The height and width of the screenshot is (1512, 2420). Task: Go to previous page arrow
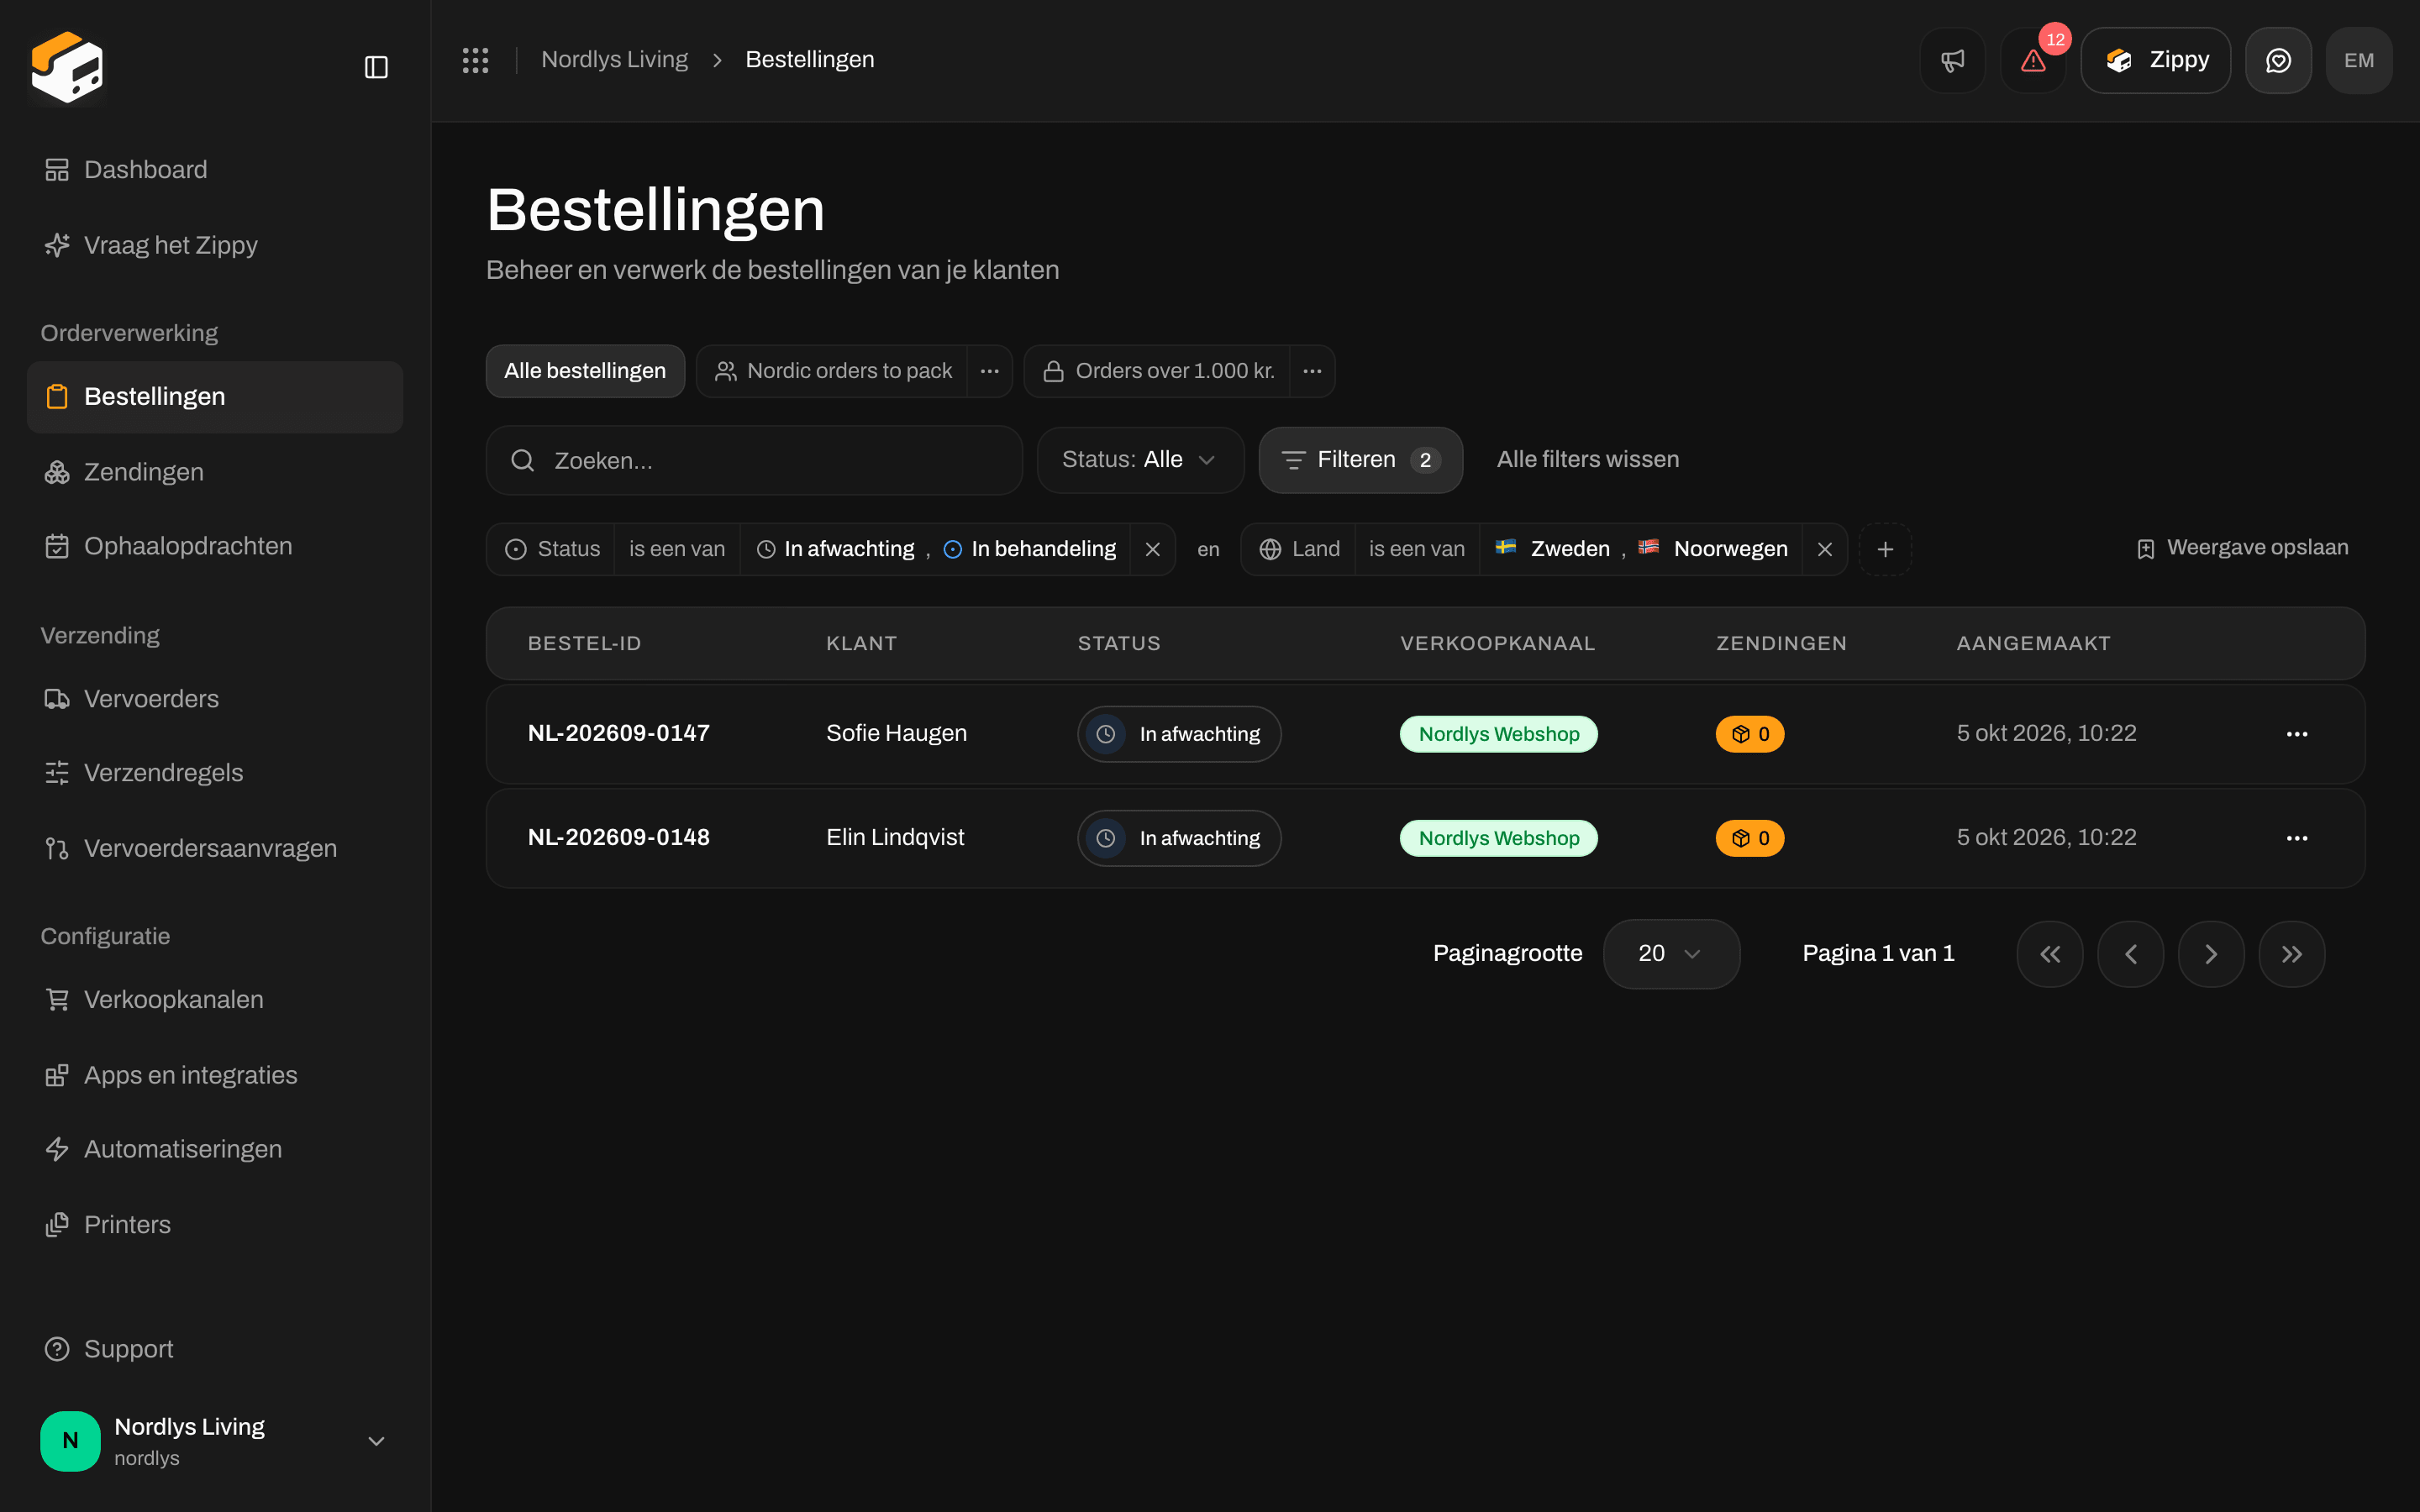(x=2130, y=954)
